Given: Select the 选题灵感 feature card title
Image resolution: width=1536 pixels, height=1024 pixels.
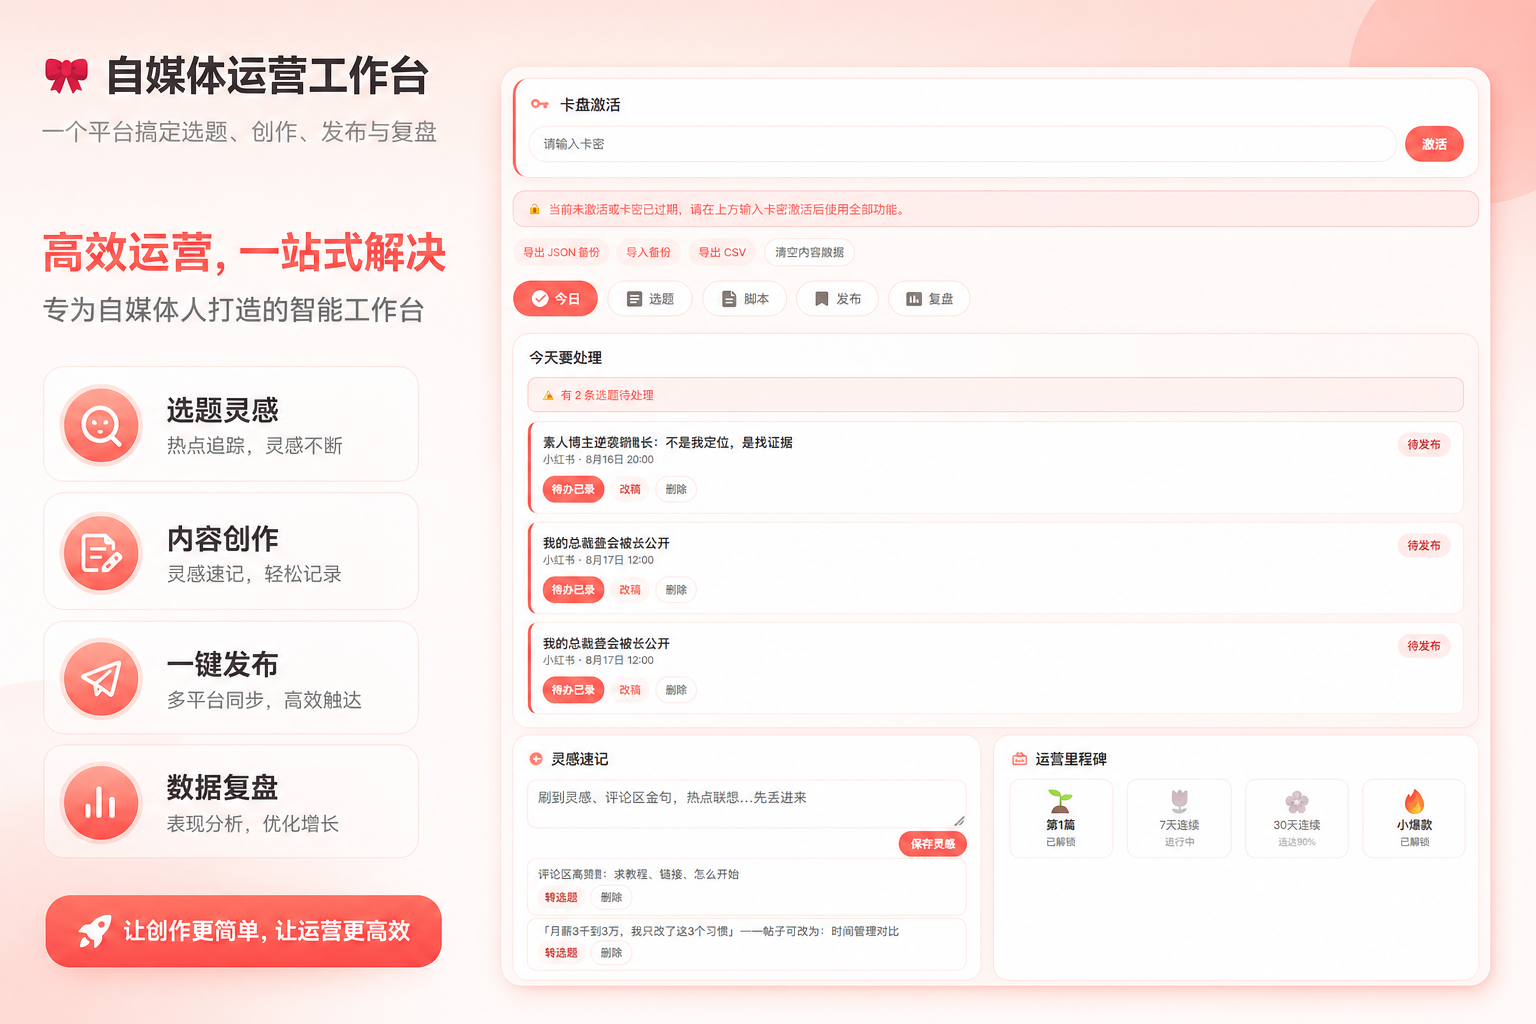Looking at the screenshot, I should (222, 410).
